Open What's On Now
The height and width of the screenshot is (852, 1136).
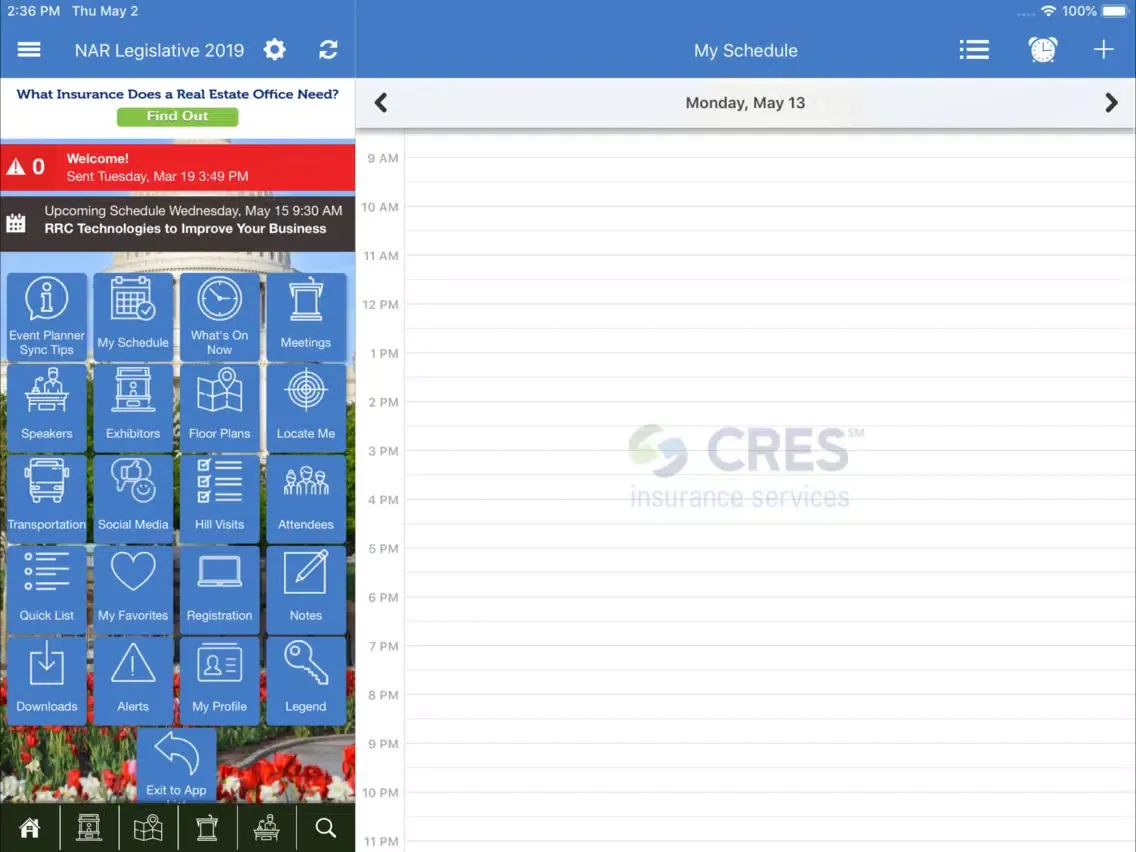pyautogui.click(x=220, y=317)
